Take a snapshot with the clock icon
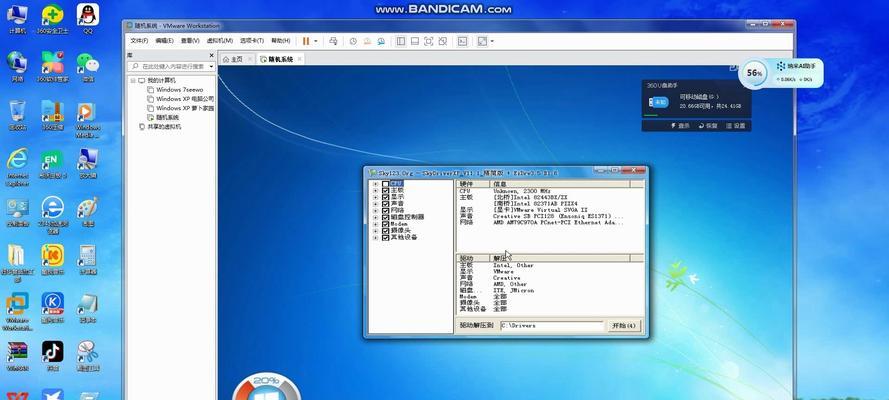889x400 pixels. point(353,41)
